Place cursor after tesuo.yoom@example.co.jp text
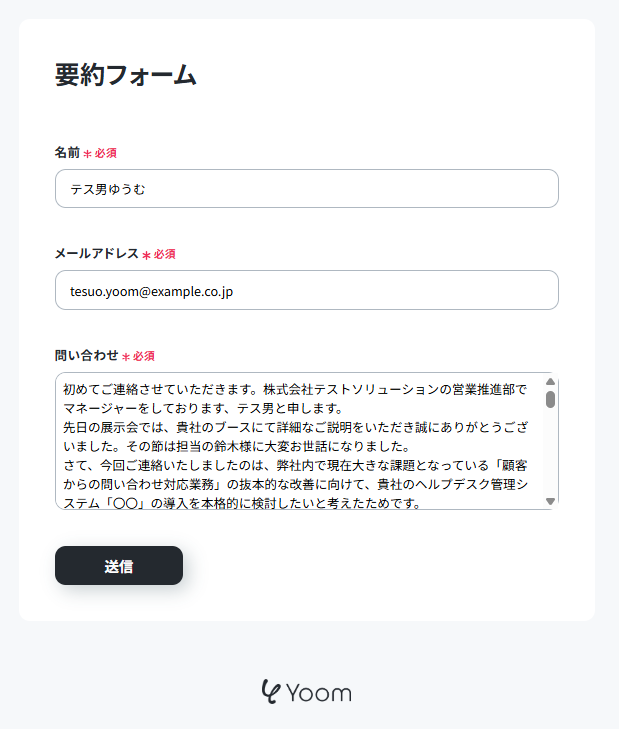The height and width of the screenshot is (729, 619). point(235,291)
